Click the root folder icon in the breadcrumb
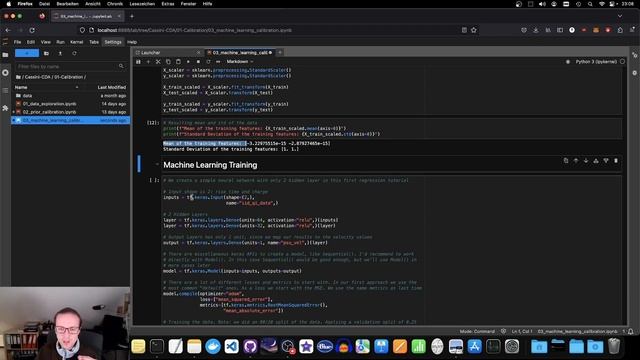 tap(18, 77)
